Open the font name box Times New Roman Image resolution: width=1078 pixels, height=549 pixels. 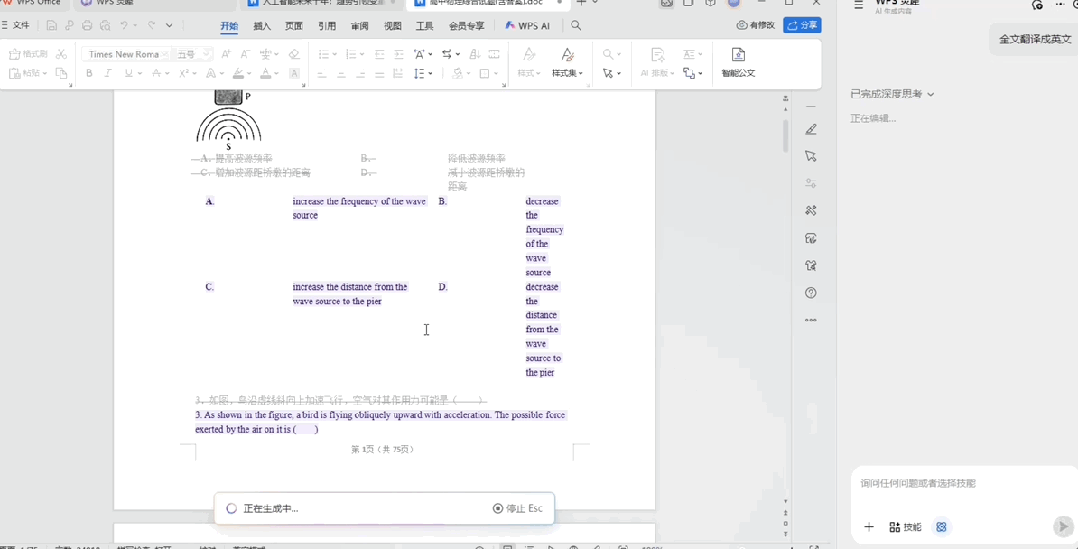124,54
